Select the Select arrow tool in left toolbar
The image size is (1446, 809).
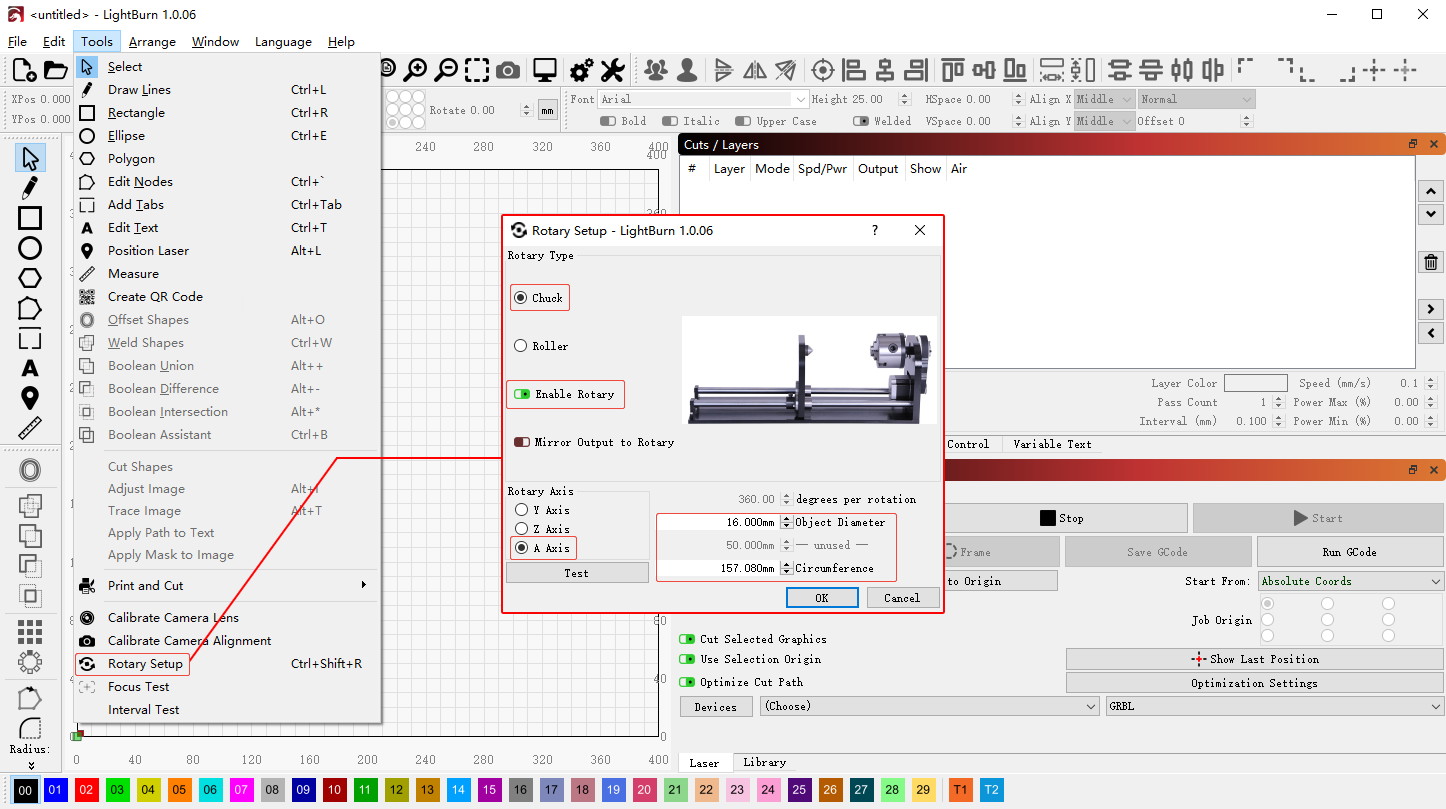coord(30,158)
